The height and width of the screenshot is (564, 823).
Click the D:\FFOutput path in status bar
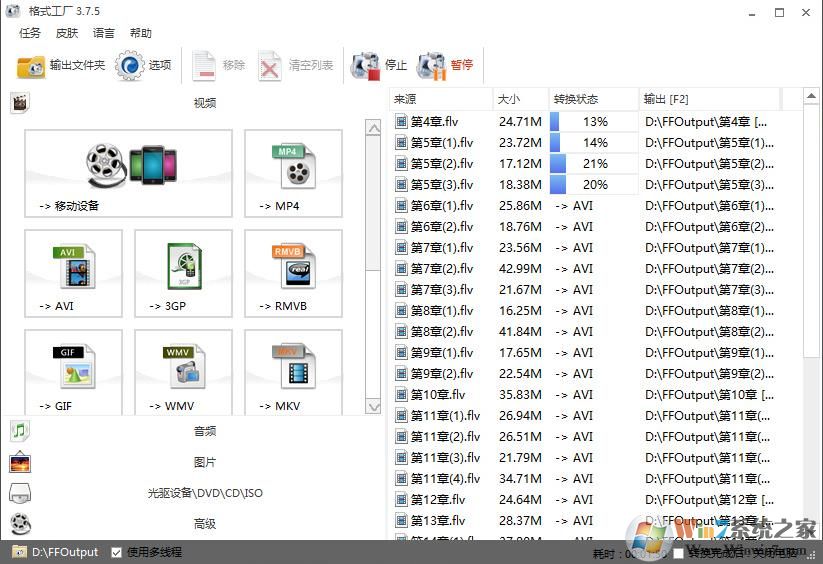(65, 552)
